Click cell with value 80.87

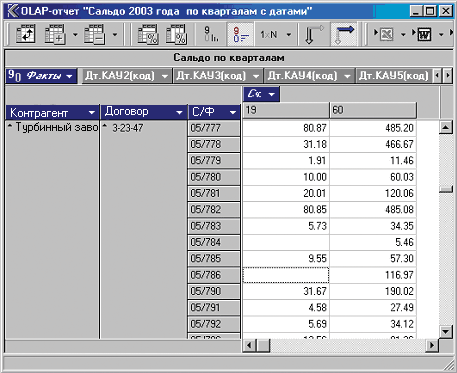click(x=286, y=128)
